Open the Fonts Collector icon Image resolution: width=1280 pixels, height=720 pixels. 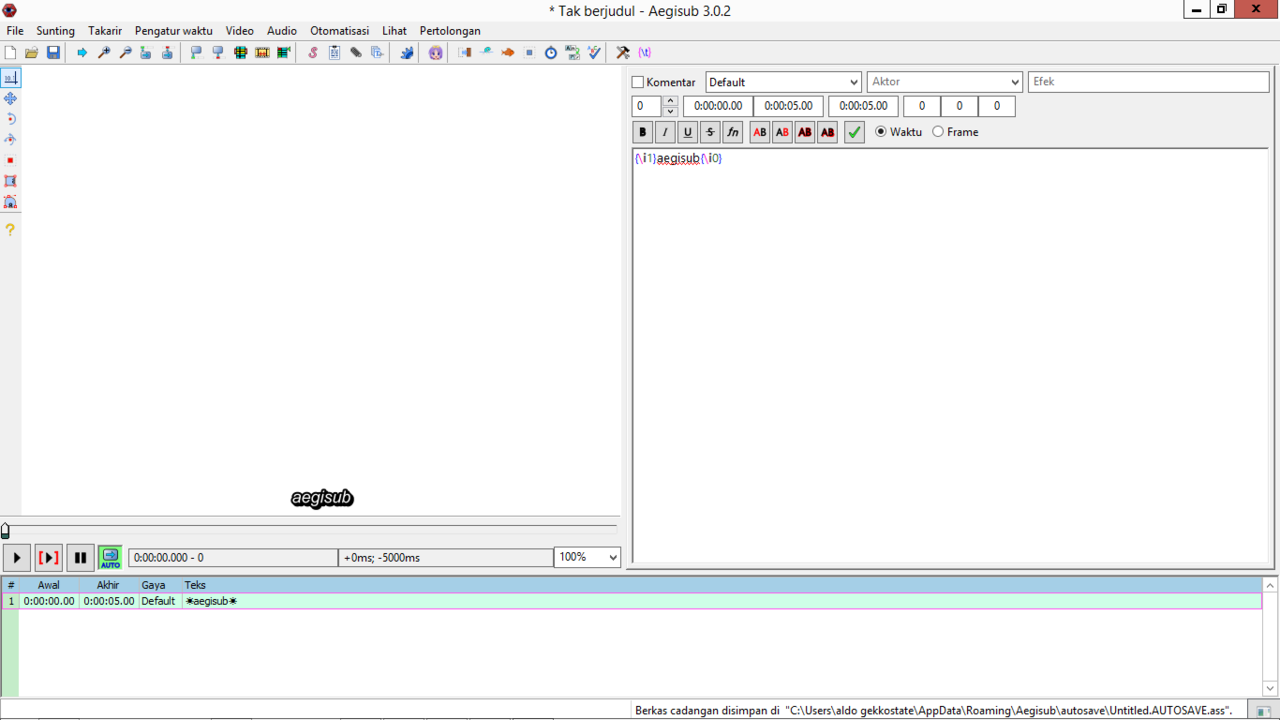[378, 52]
